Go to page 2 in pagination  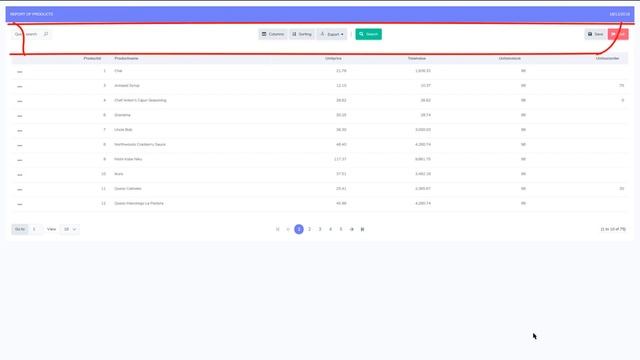[x=309, y=229]
